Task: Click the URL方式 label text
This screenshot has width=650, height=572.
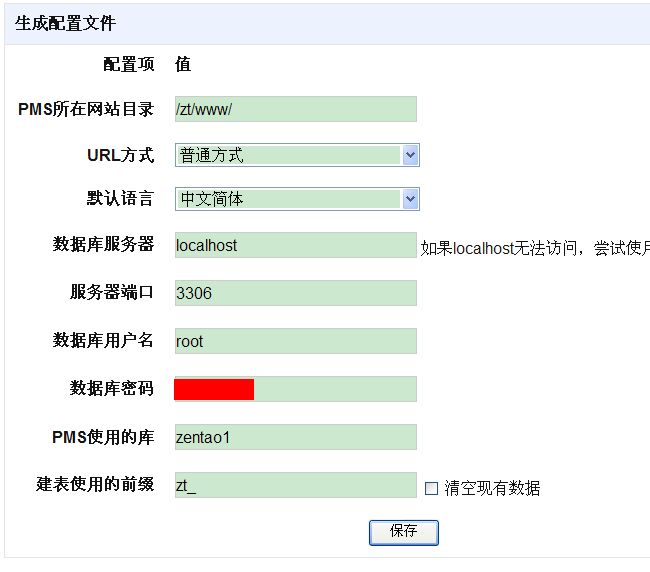Action: pyautogui.click(x=120, y=155)
